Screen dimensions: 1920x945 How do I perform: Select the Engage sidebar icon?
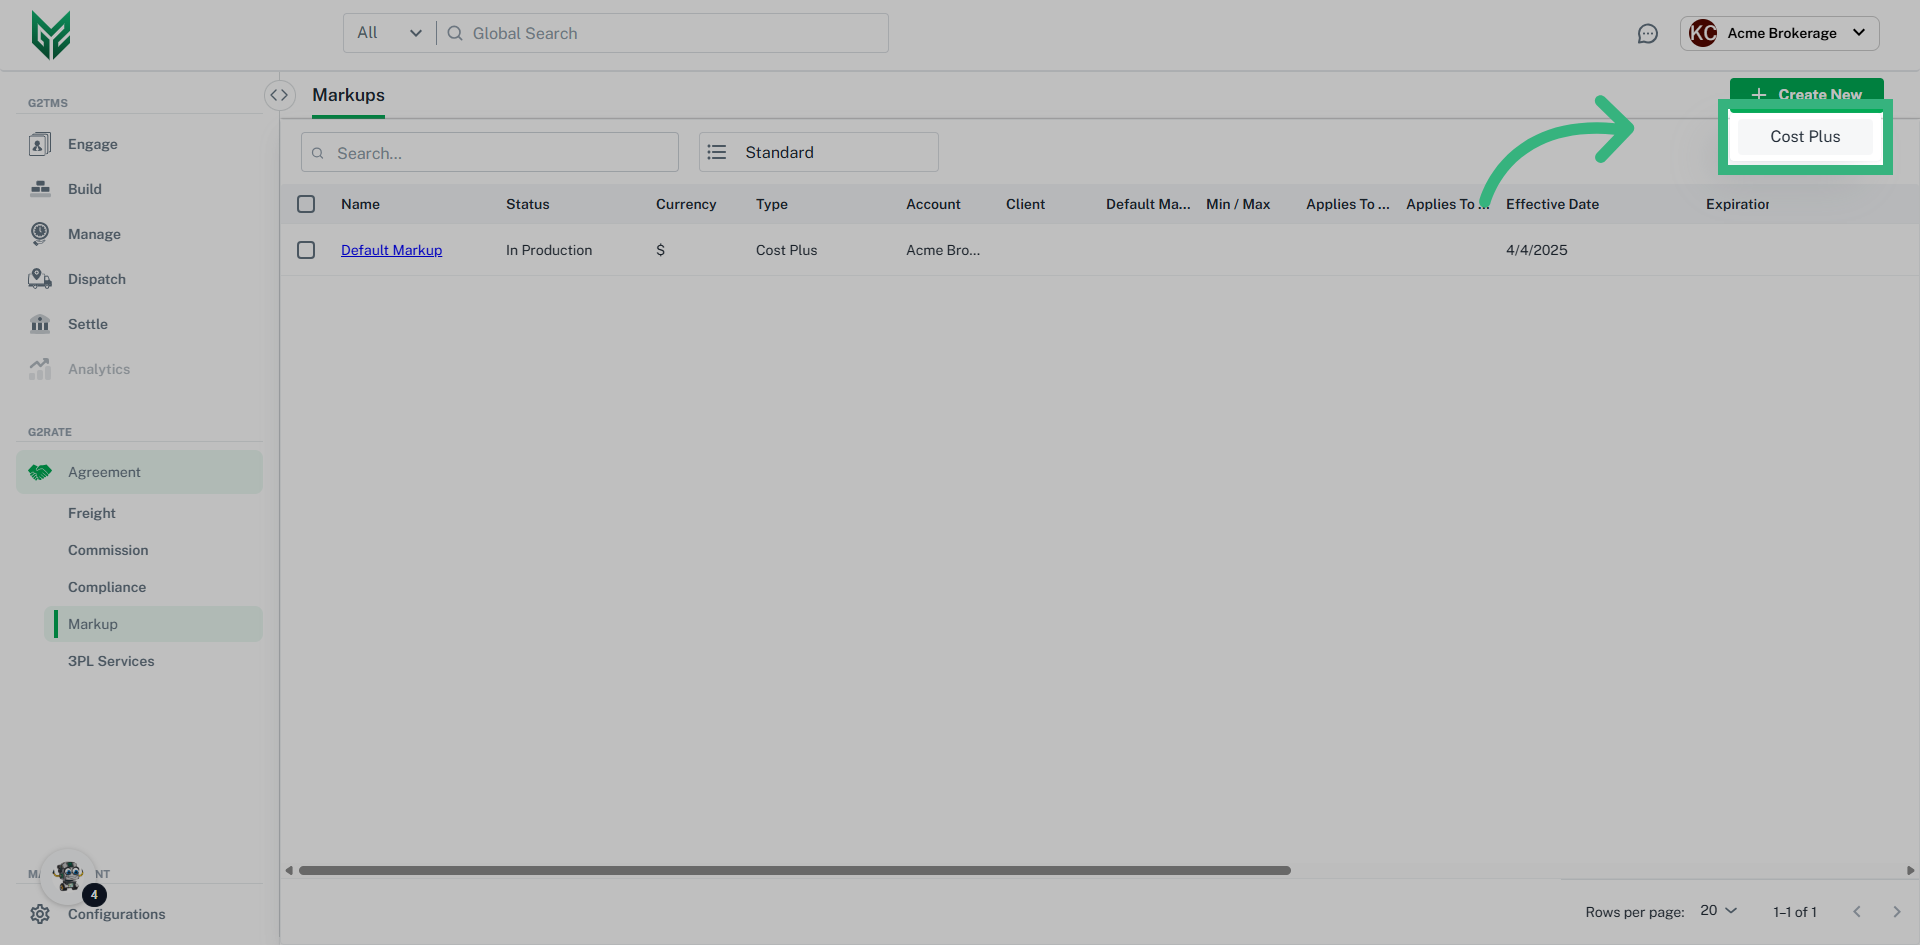[40, 144]
